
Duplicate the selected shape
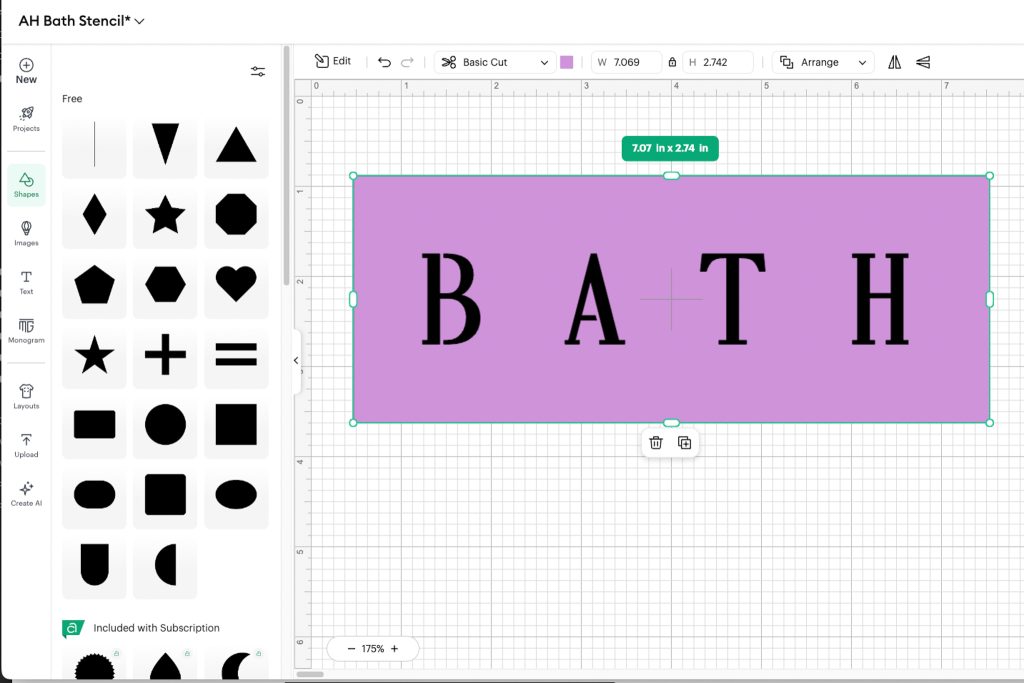685,442
